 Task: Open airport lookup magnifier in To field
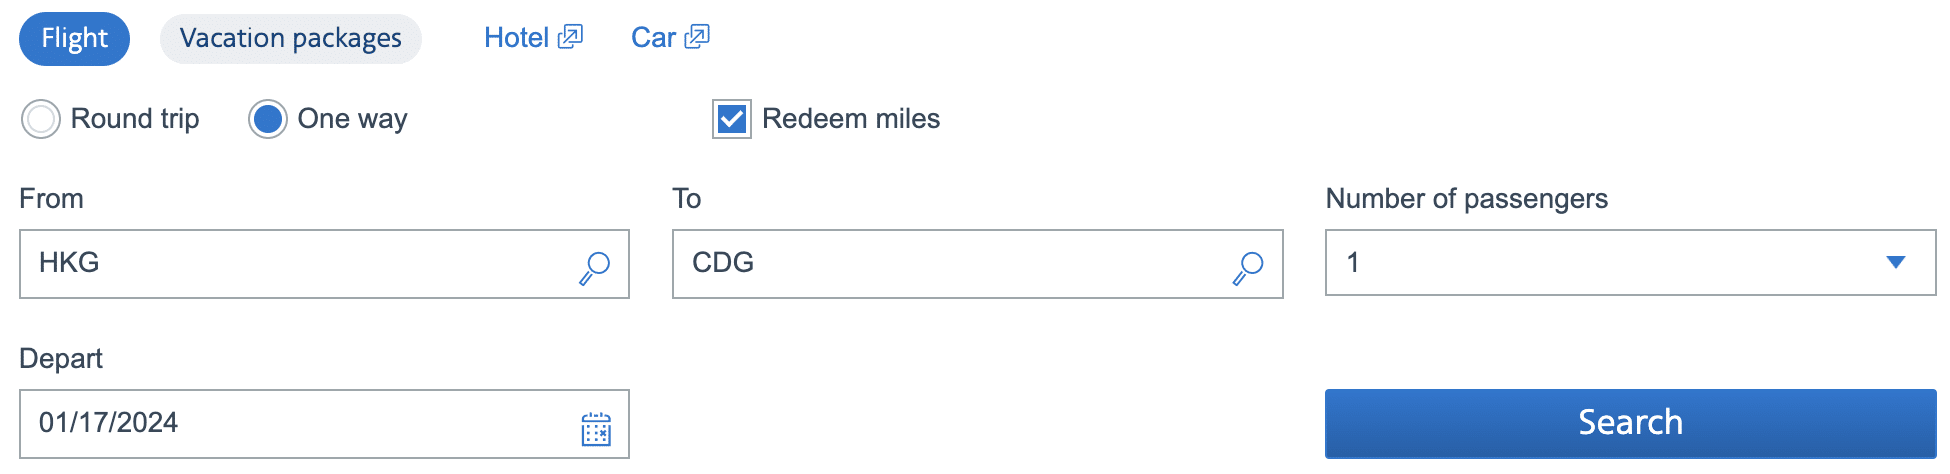coord(1248,267)
